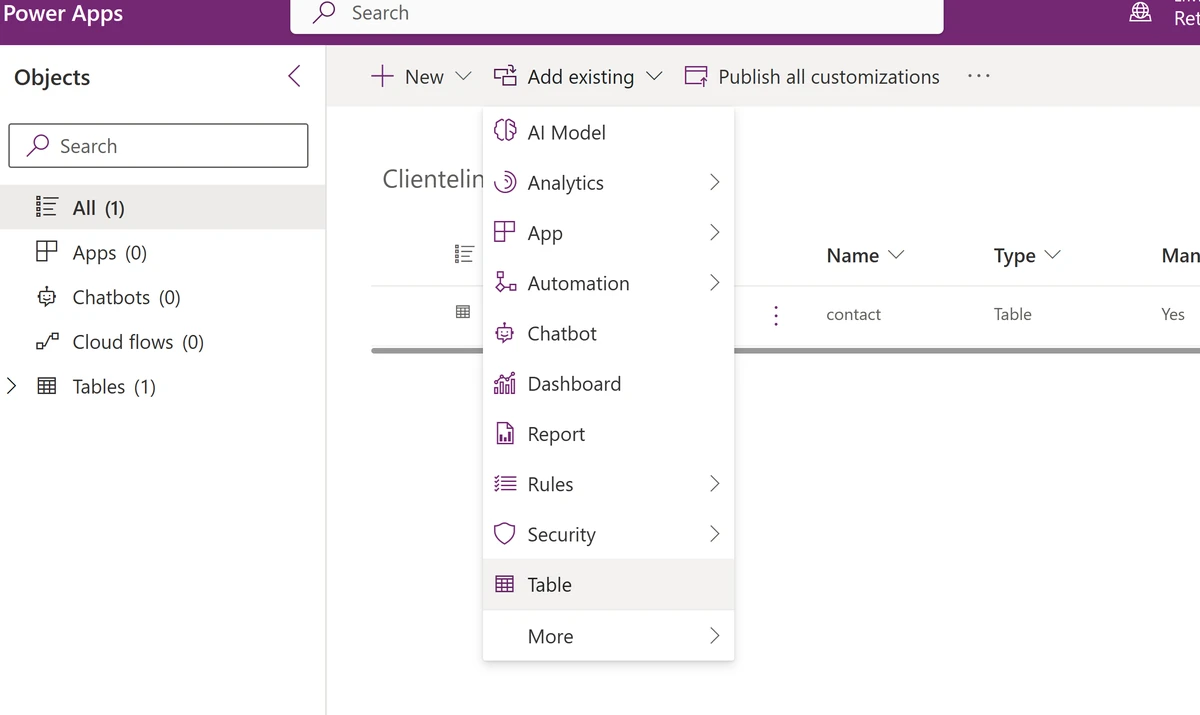The image size is (1200, 715).
Task: Click the AI Model brain icon
Action: tap(506, 132)
